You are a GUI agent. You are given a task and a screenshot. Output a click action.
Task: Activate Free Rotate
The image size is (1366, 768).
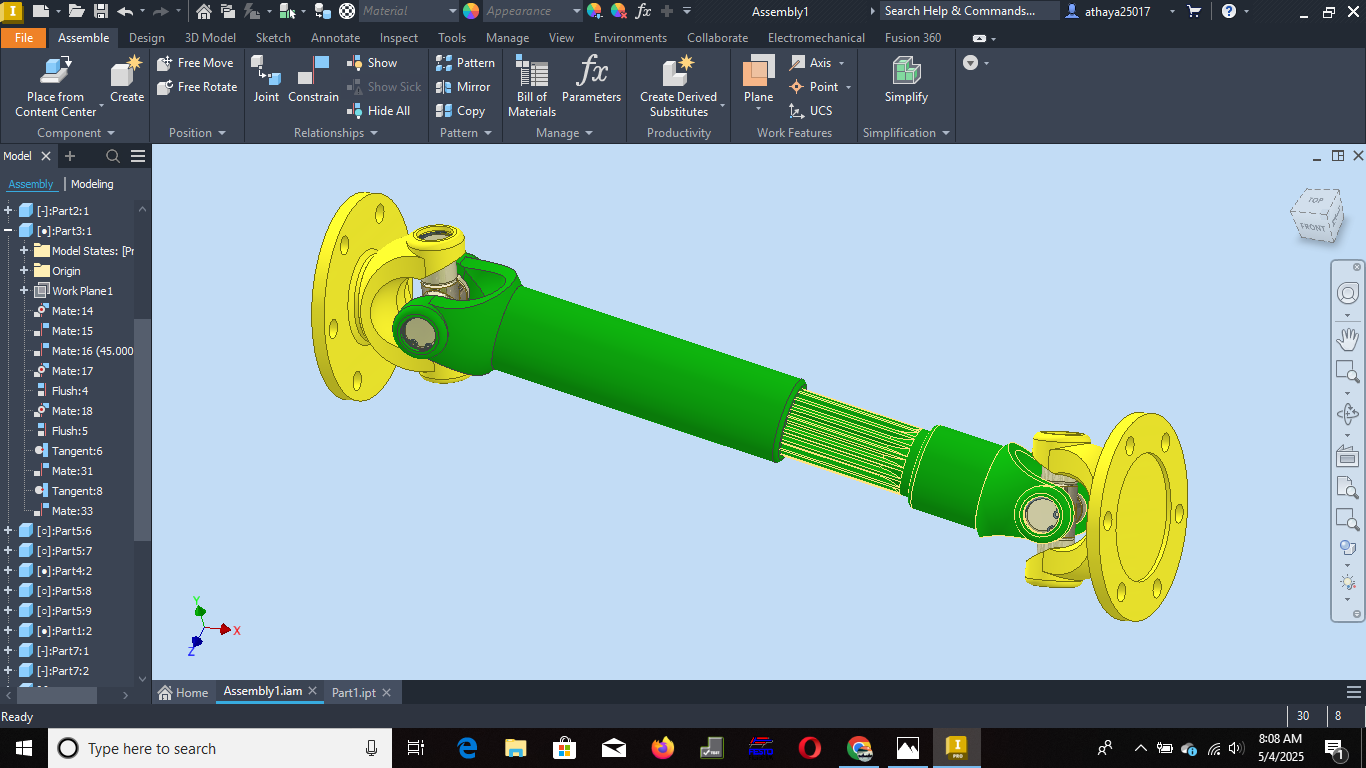click(x=197, y=87)
